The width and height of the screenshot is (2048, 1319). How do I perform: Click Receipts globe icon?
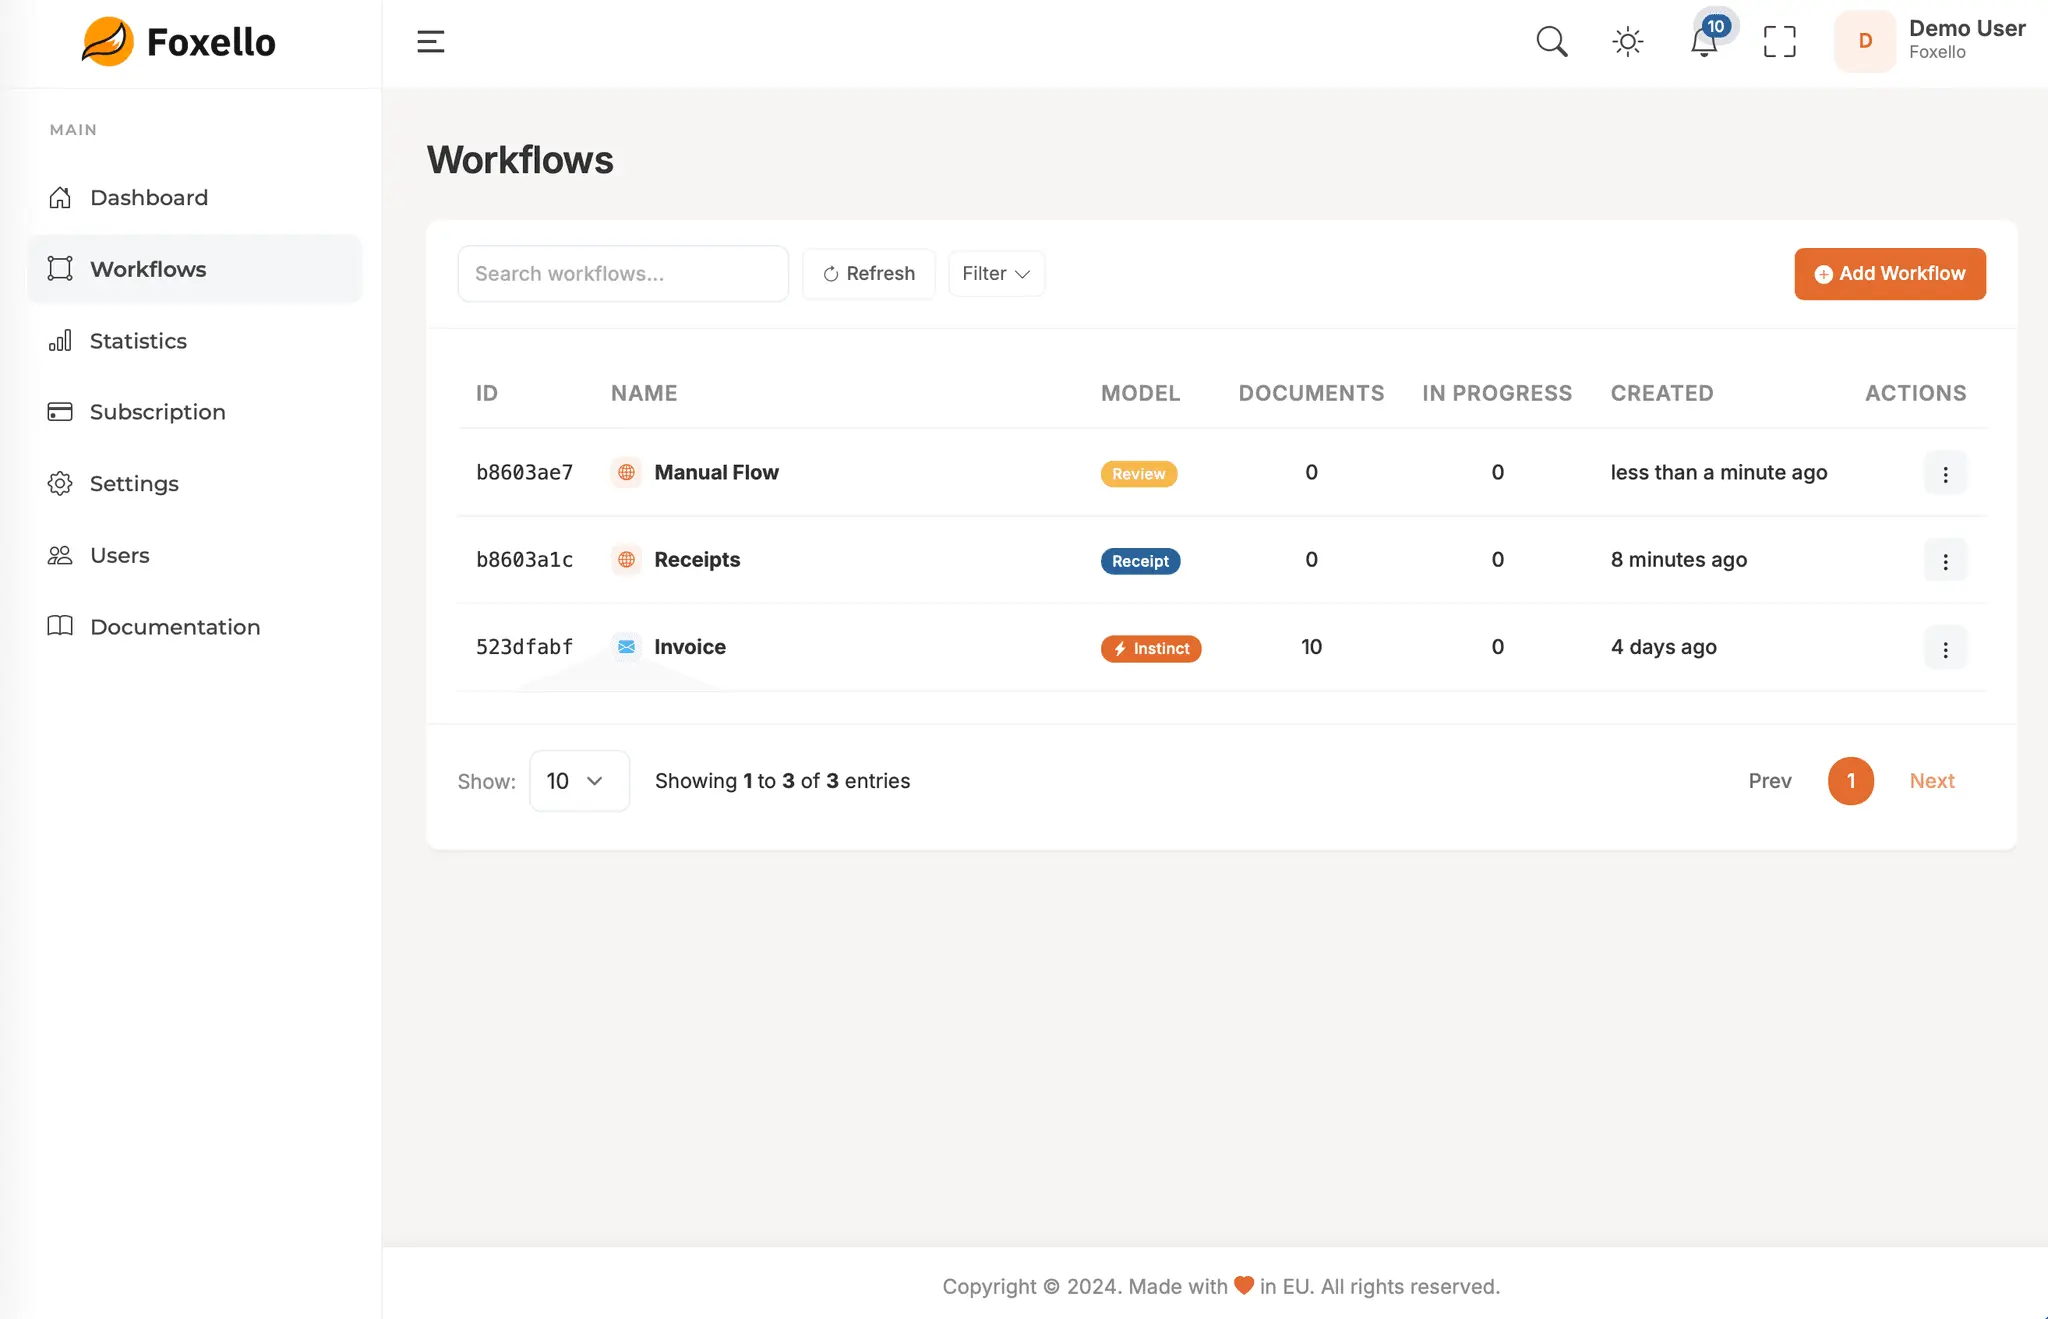click(626, 559)
